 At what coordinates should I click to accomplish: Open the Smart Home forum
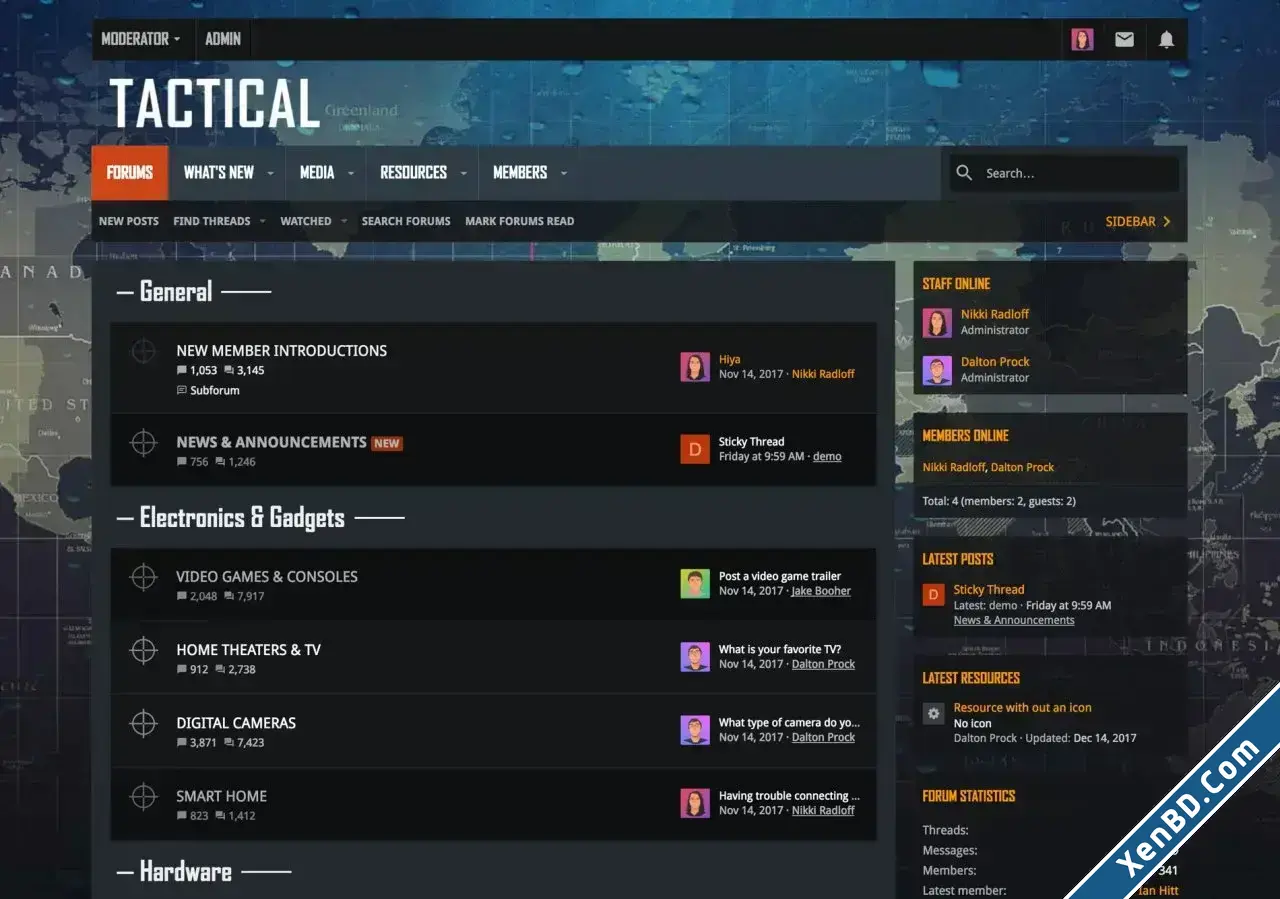point(222,797)
